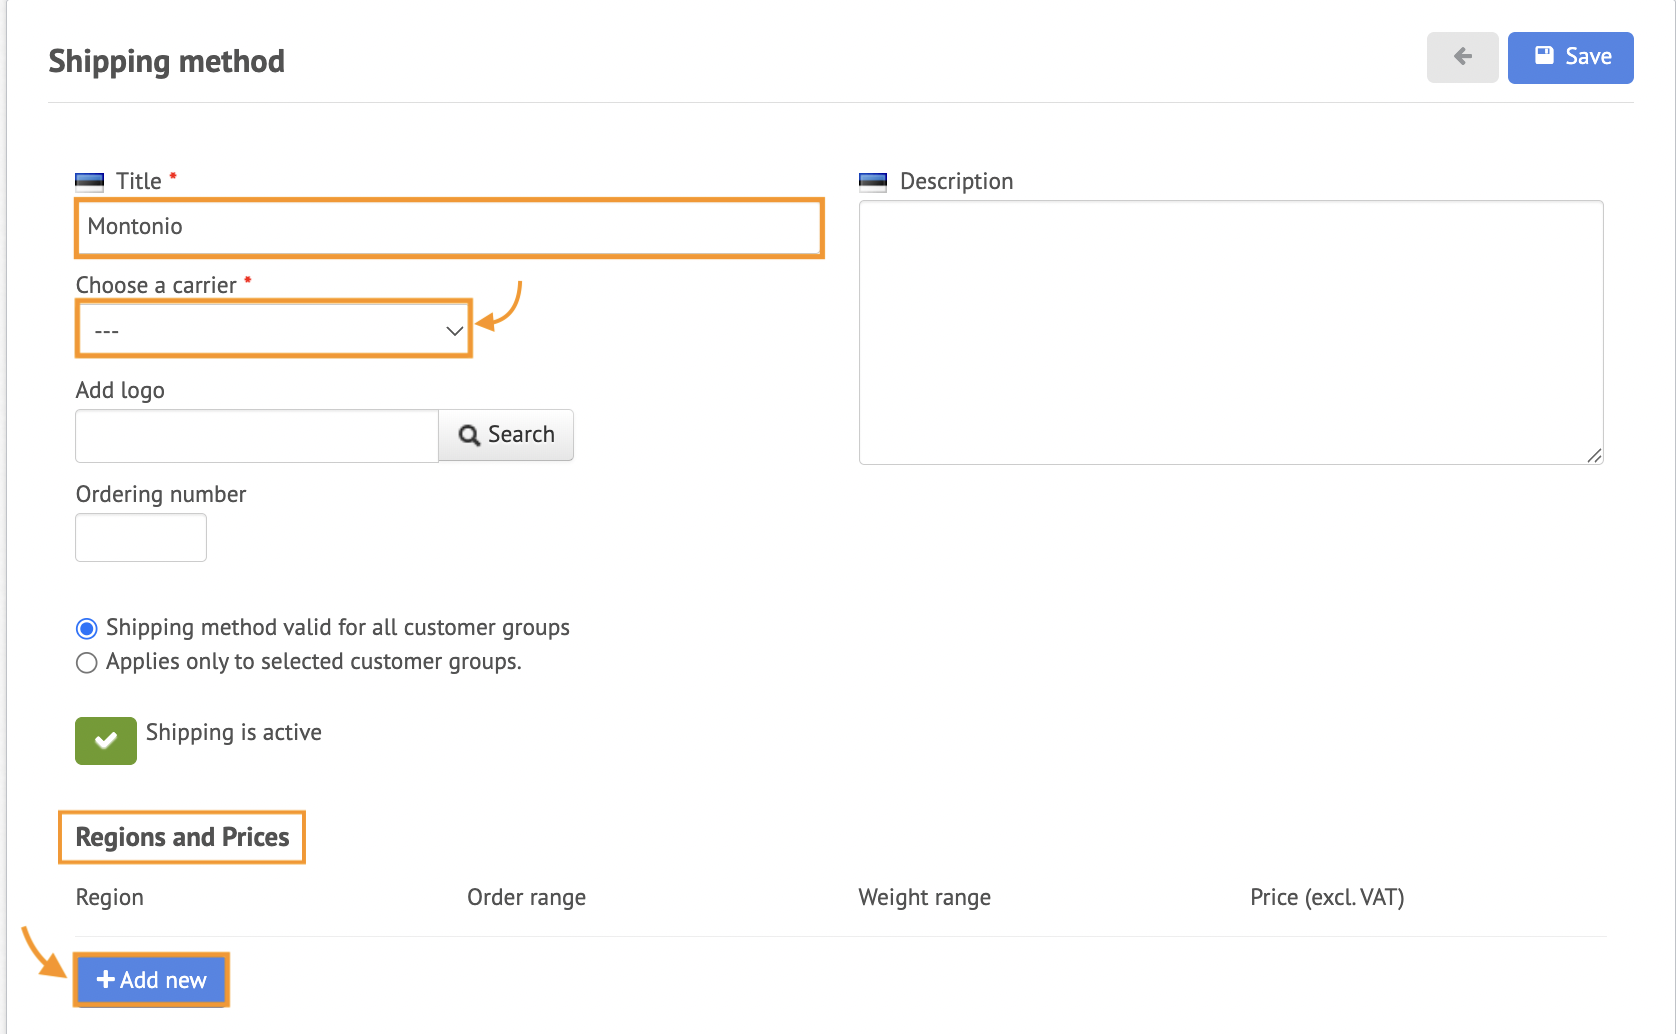Click the Estonian flag beside Description
Image resolution: width=1676 pixels, height=1034 pixels.
873,182
